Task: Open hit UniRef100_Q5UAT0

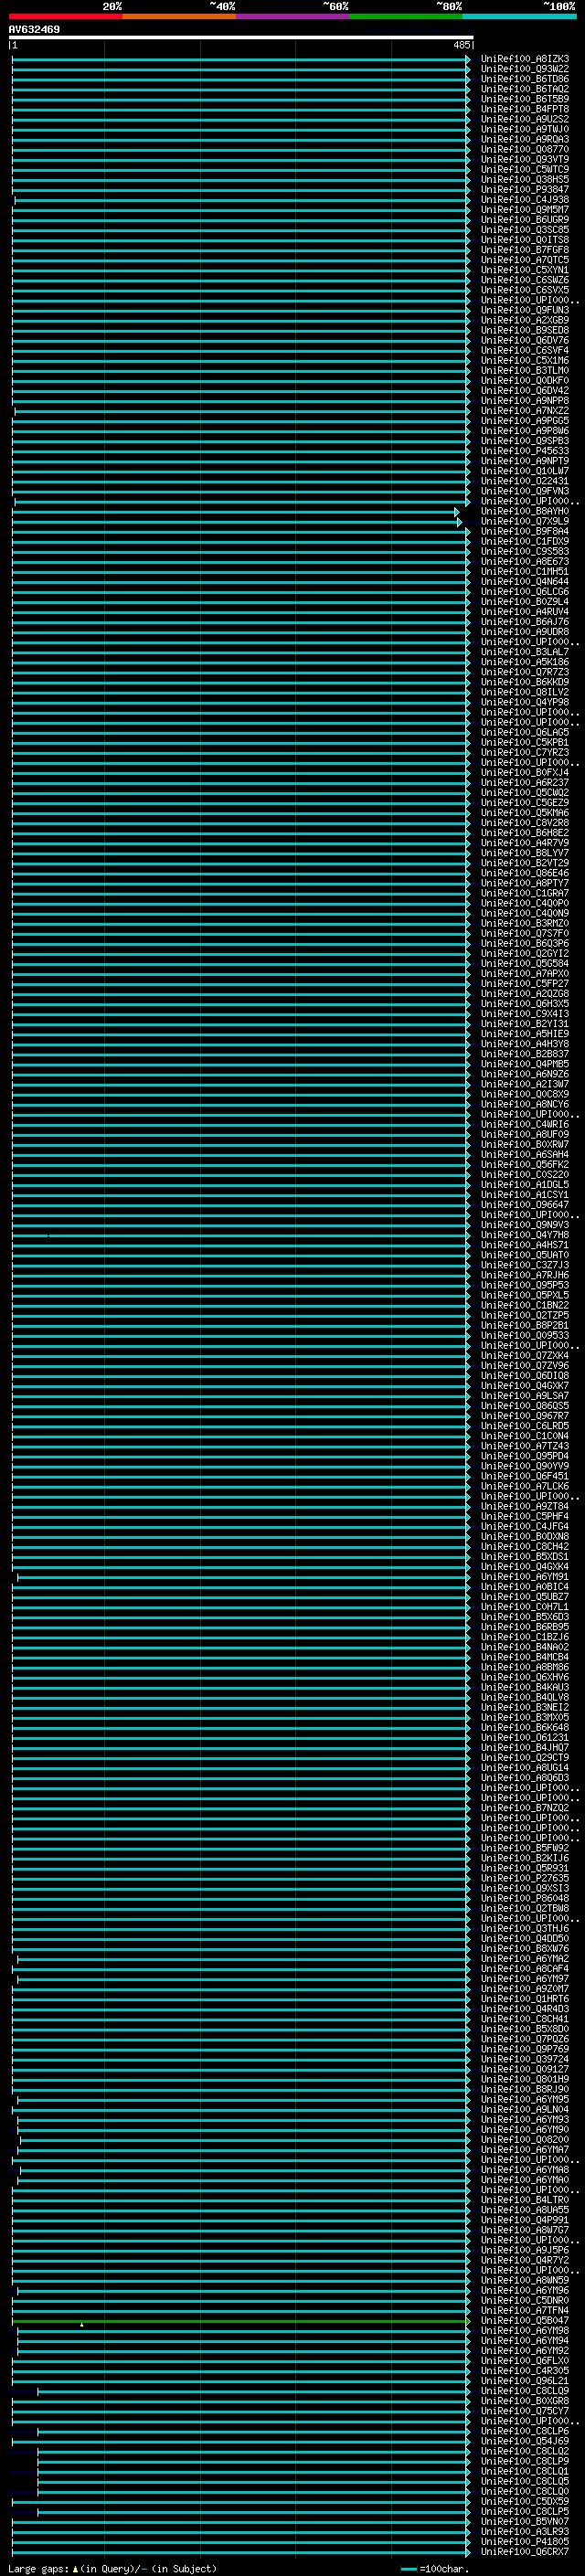Action: tap(525, 1255)
